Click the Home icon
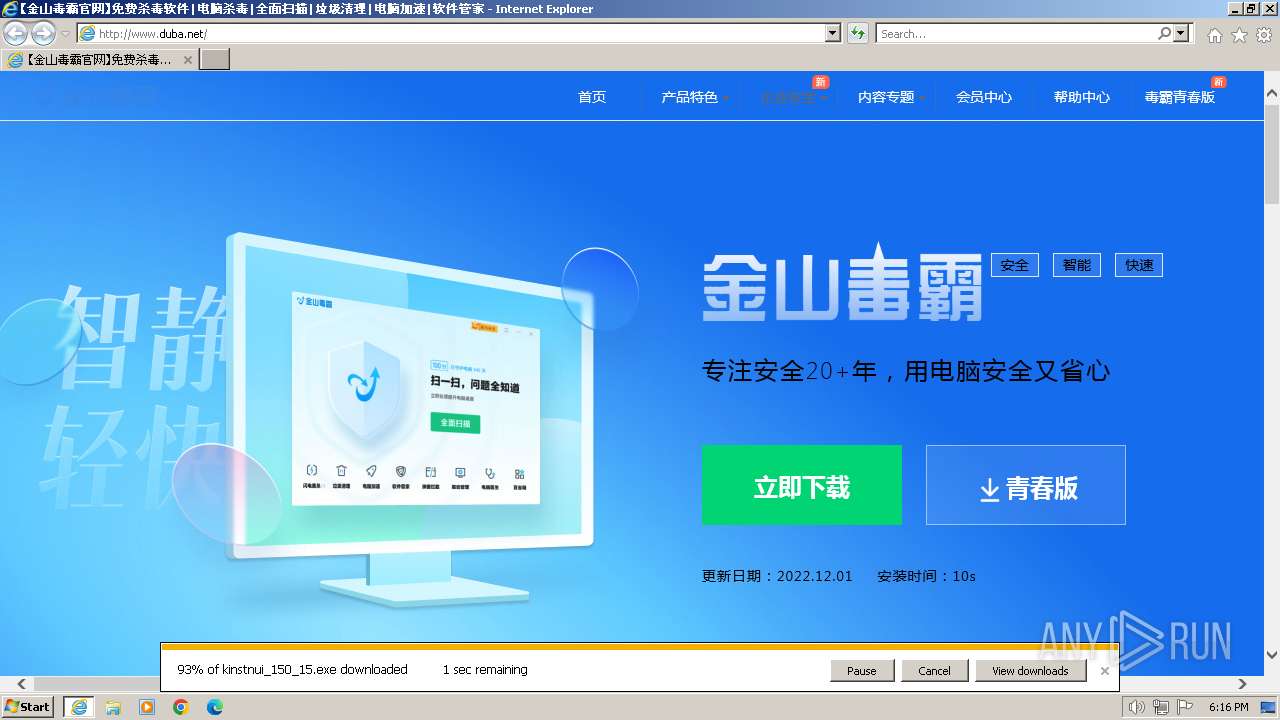1280x720 pixels. point(1214,35)
